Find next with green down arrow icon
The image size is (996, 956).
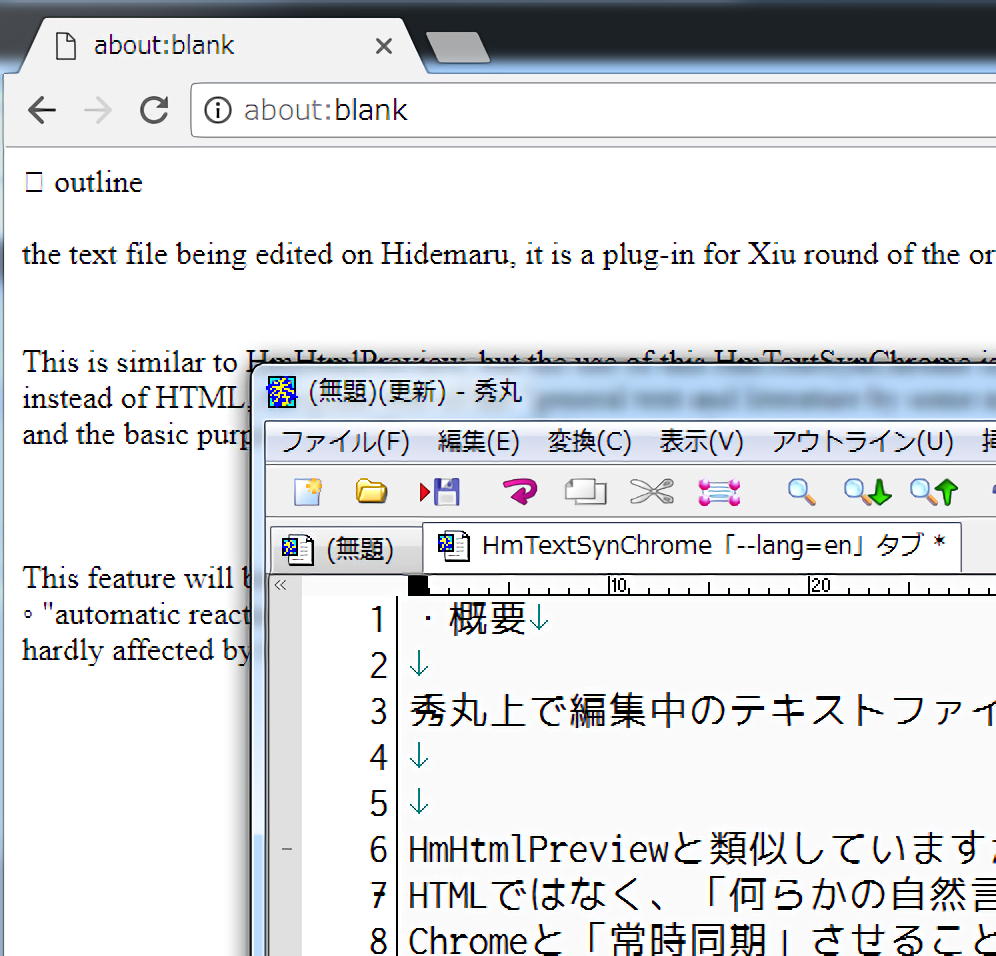click(868, 492)
